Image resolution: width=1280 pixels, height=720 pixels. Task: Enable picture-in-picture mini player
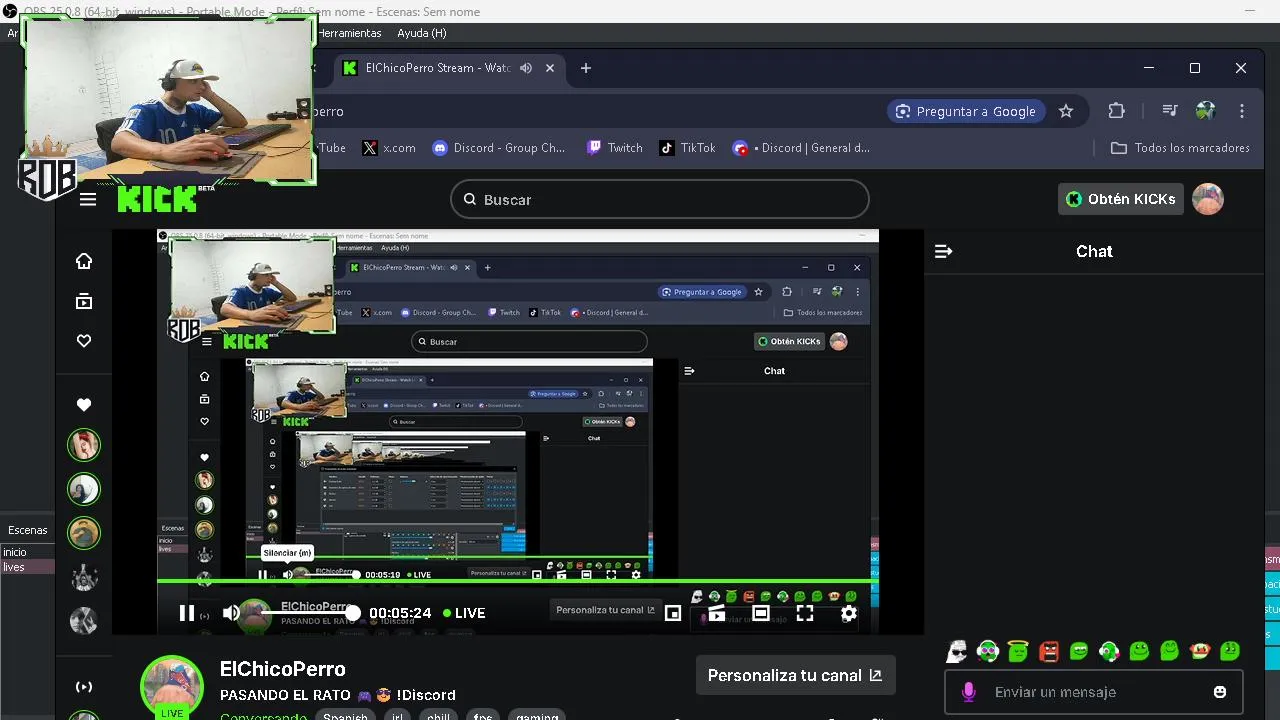click(673, 614)
